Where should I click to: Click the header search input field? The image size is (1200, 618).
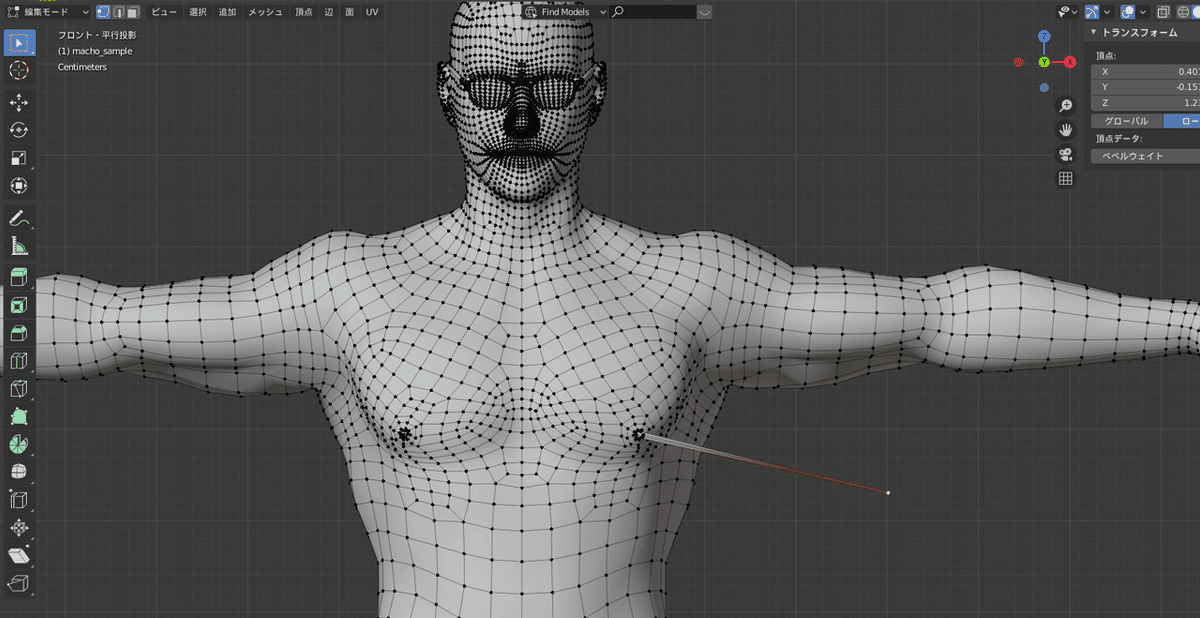point(653,12)
